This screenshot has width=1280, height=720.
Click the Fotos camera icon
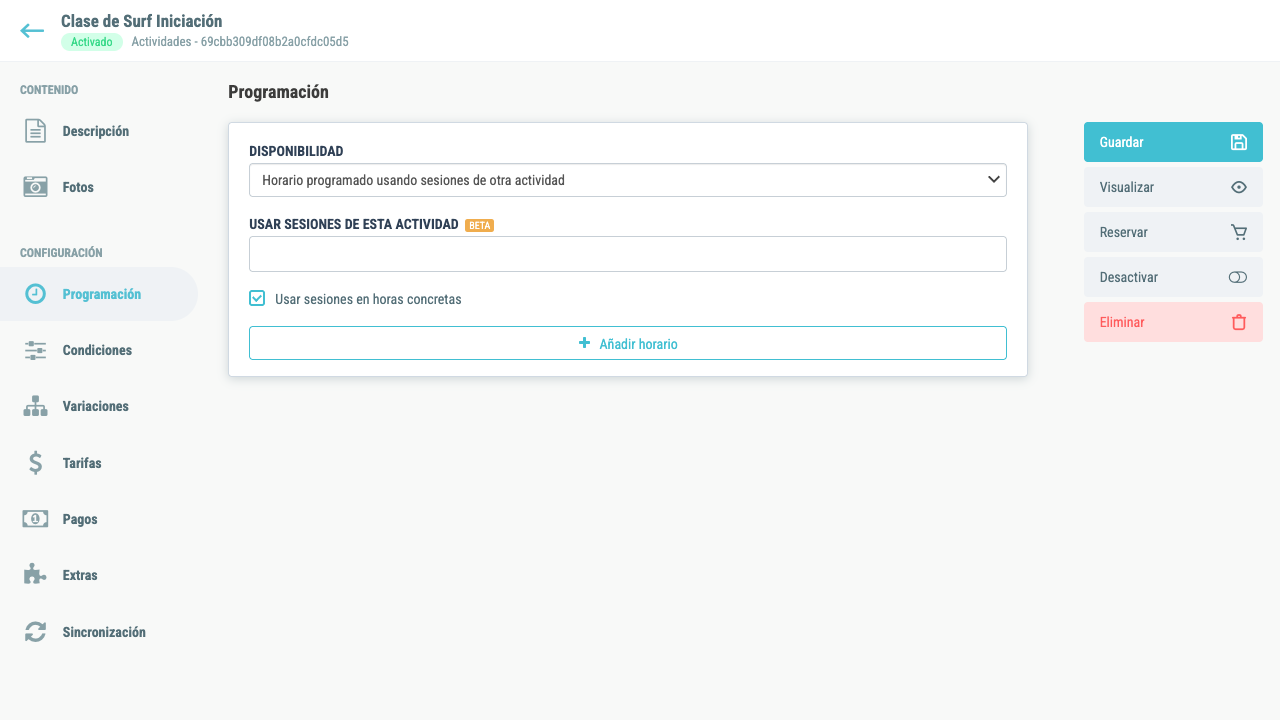click(35, 187)
